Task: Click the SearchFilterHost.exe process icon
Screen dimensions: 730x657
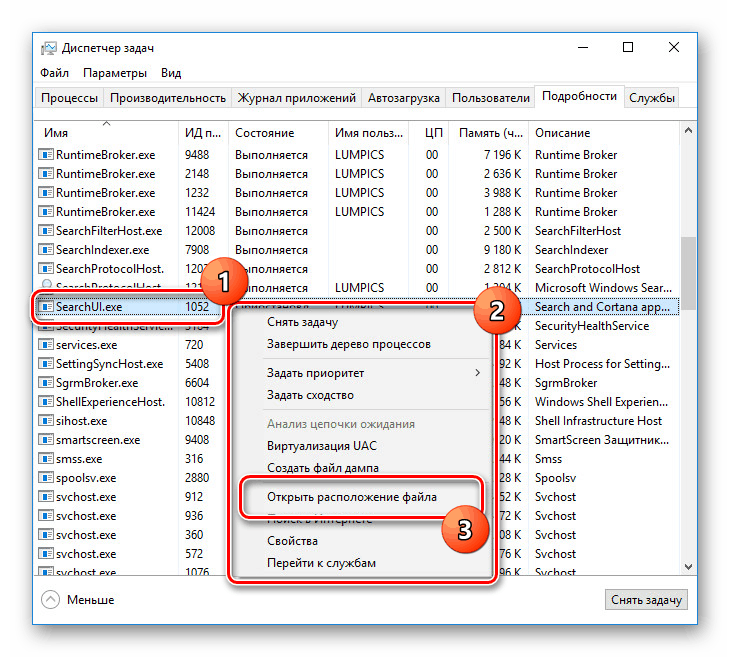Action: (x=46, y=231)
